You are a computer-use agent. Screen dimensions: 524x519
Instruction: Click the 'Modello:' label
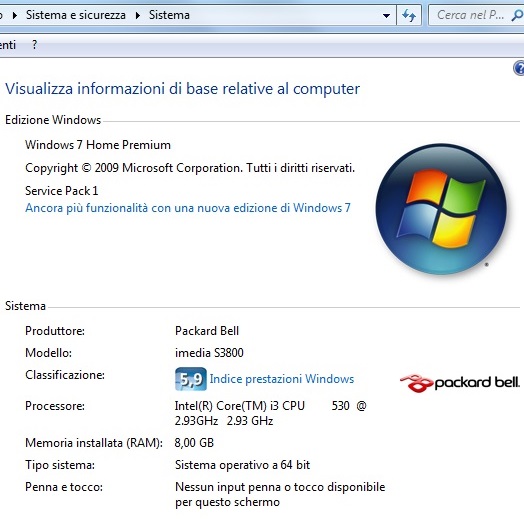(48, 353)
